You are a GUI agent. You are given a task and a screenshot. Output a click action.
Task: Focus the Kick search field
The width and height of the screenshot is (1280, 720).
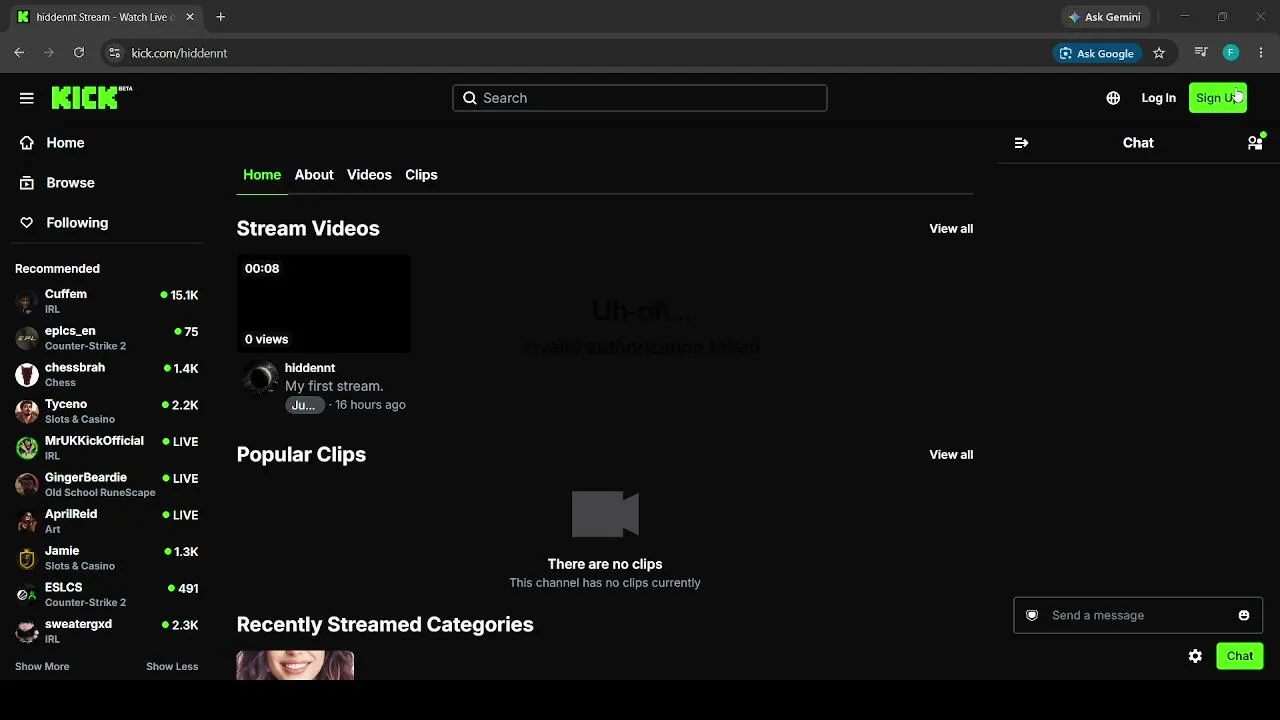coord(640,98)
